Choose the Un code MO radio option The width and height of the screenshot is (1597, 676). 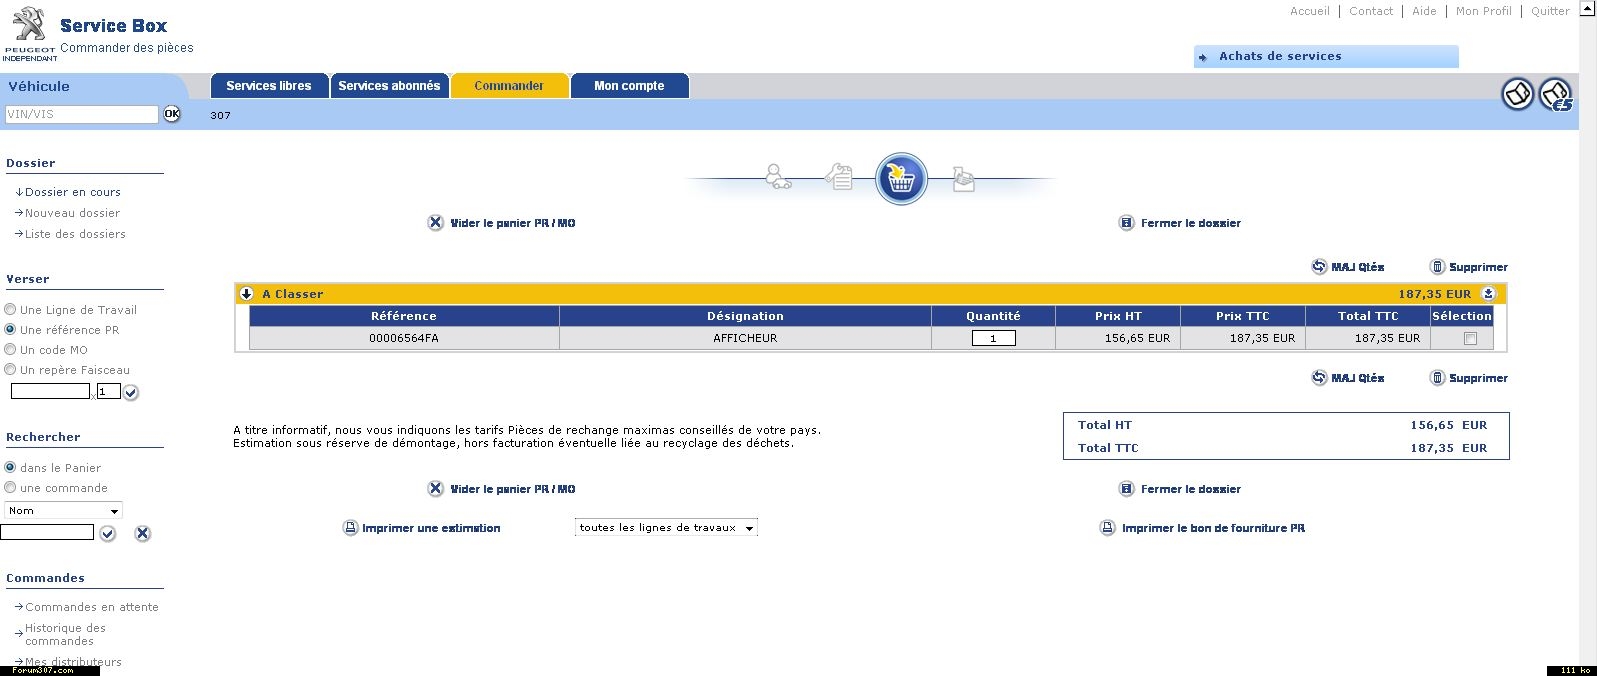[11, 350]
